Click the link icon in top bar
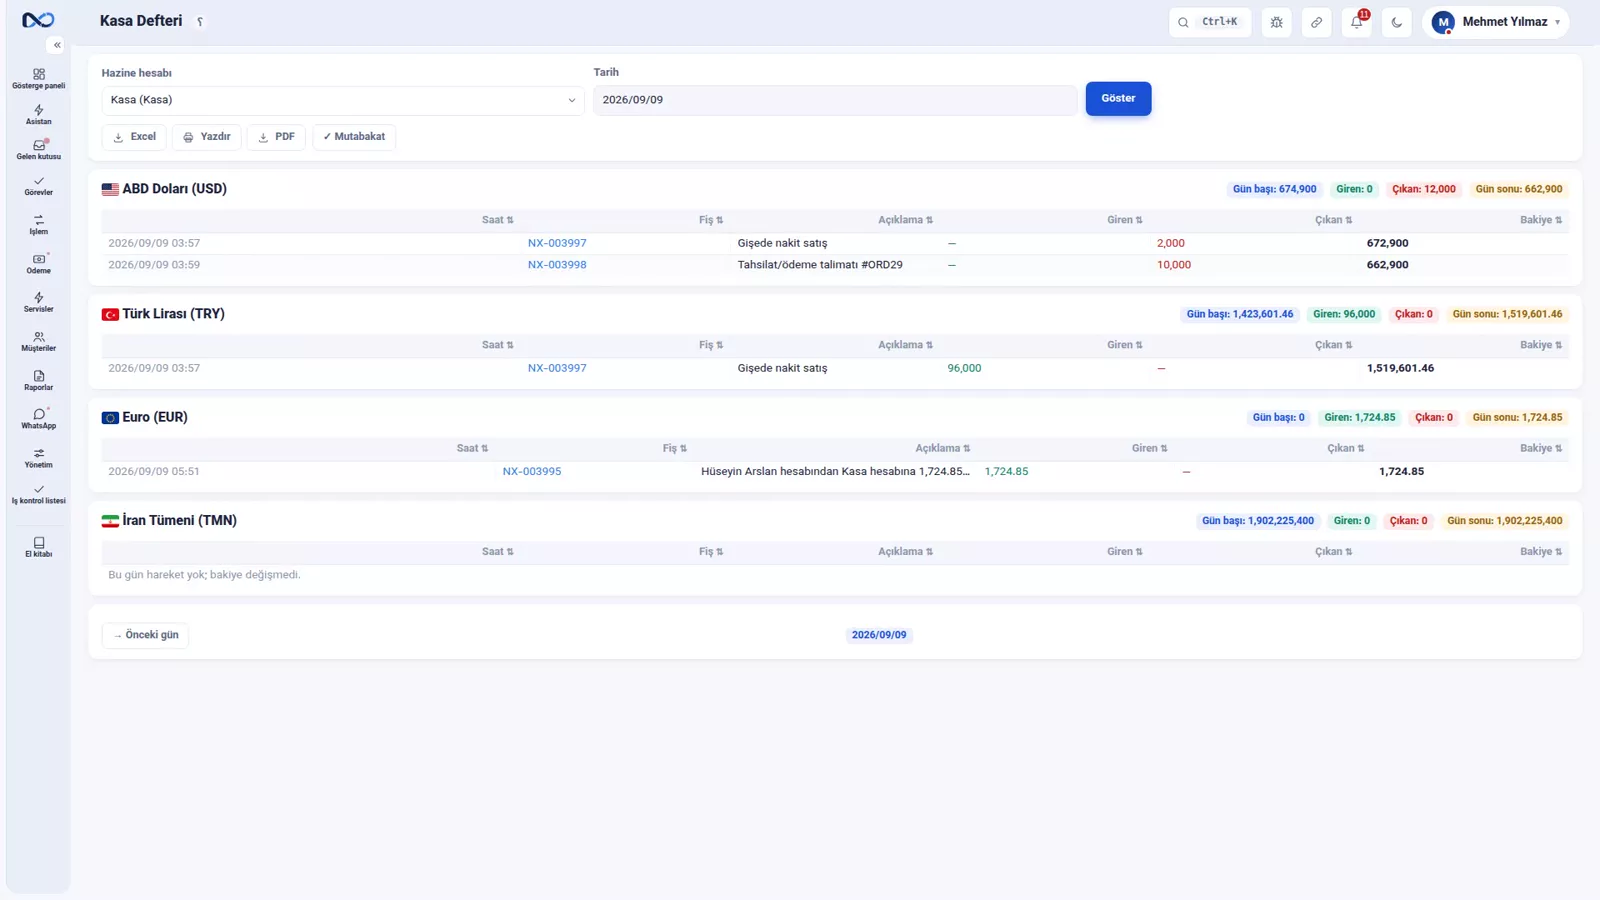 click(1317, 22)
